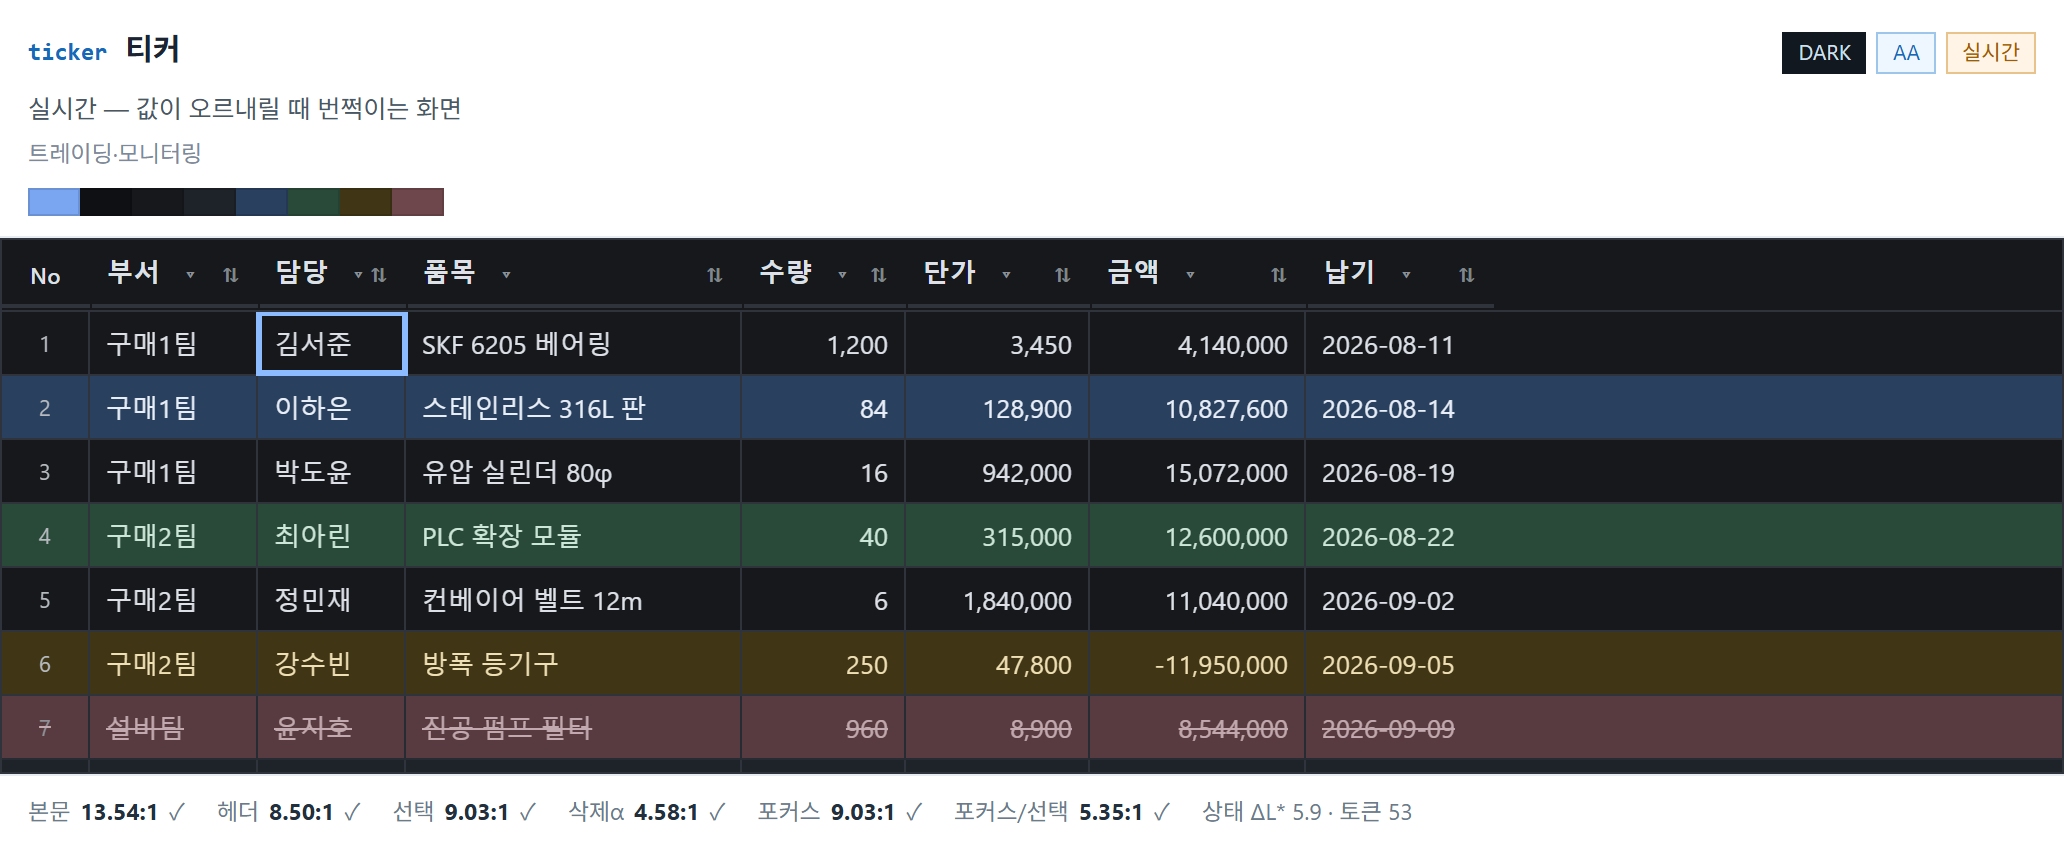Viewport: 2064px width, 850px height.
Task: Open 부서 column filter dropdown
Action: (x=191, y=275)
